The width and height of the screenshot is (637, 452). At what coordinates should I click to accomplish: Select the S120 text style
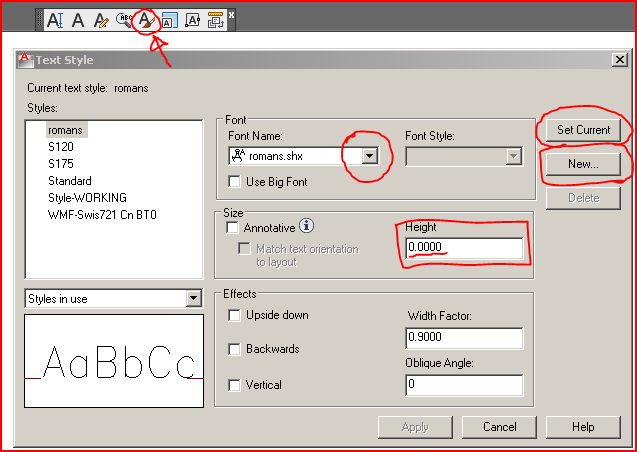pos(61,147)
